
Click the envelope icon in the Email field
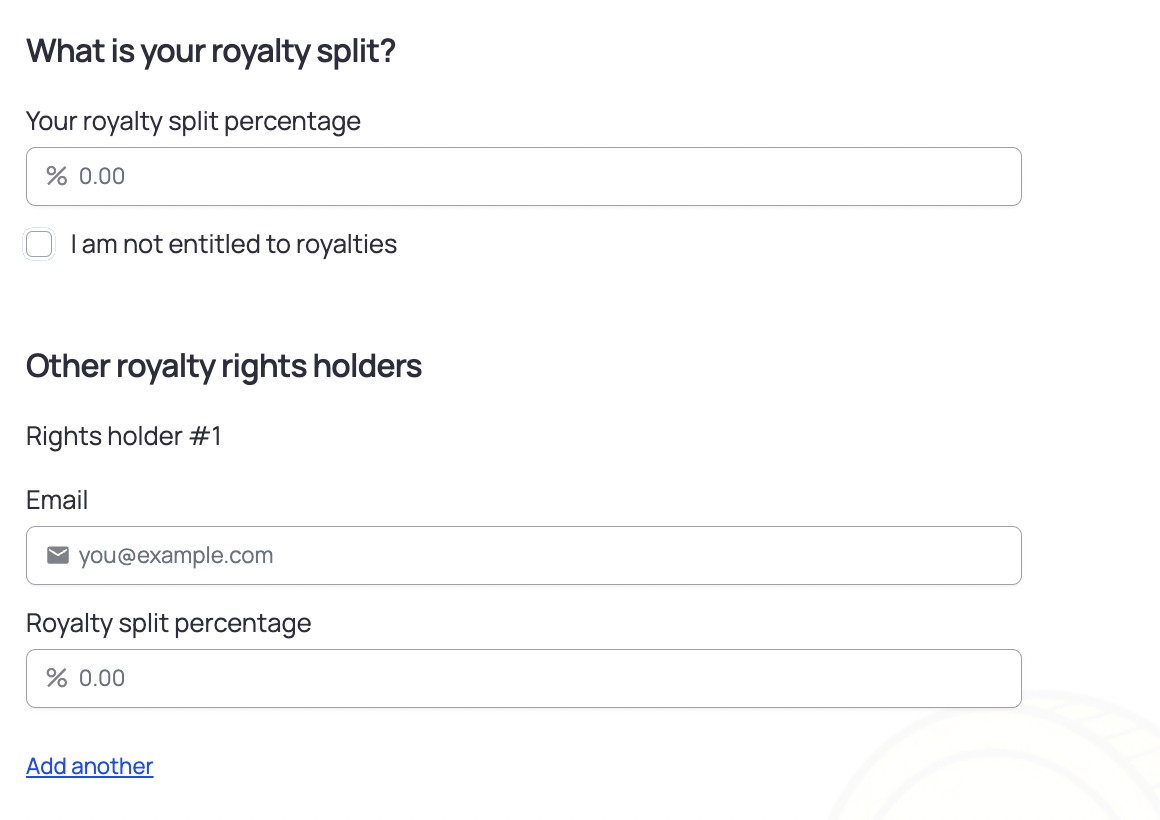(58, 555)
